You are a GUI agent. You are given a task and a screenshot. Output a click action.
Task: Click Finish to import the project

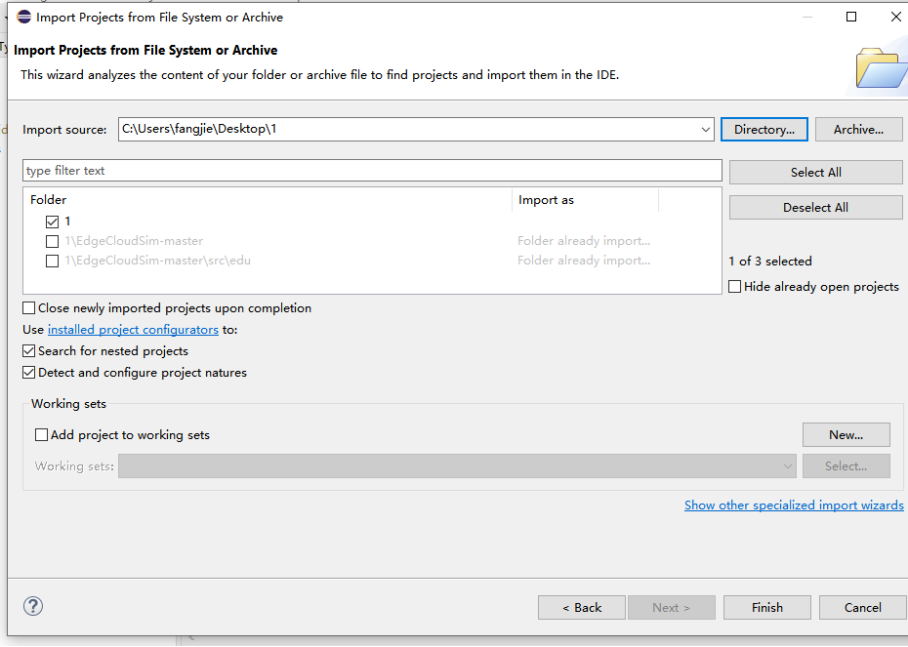click(767, 607)
